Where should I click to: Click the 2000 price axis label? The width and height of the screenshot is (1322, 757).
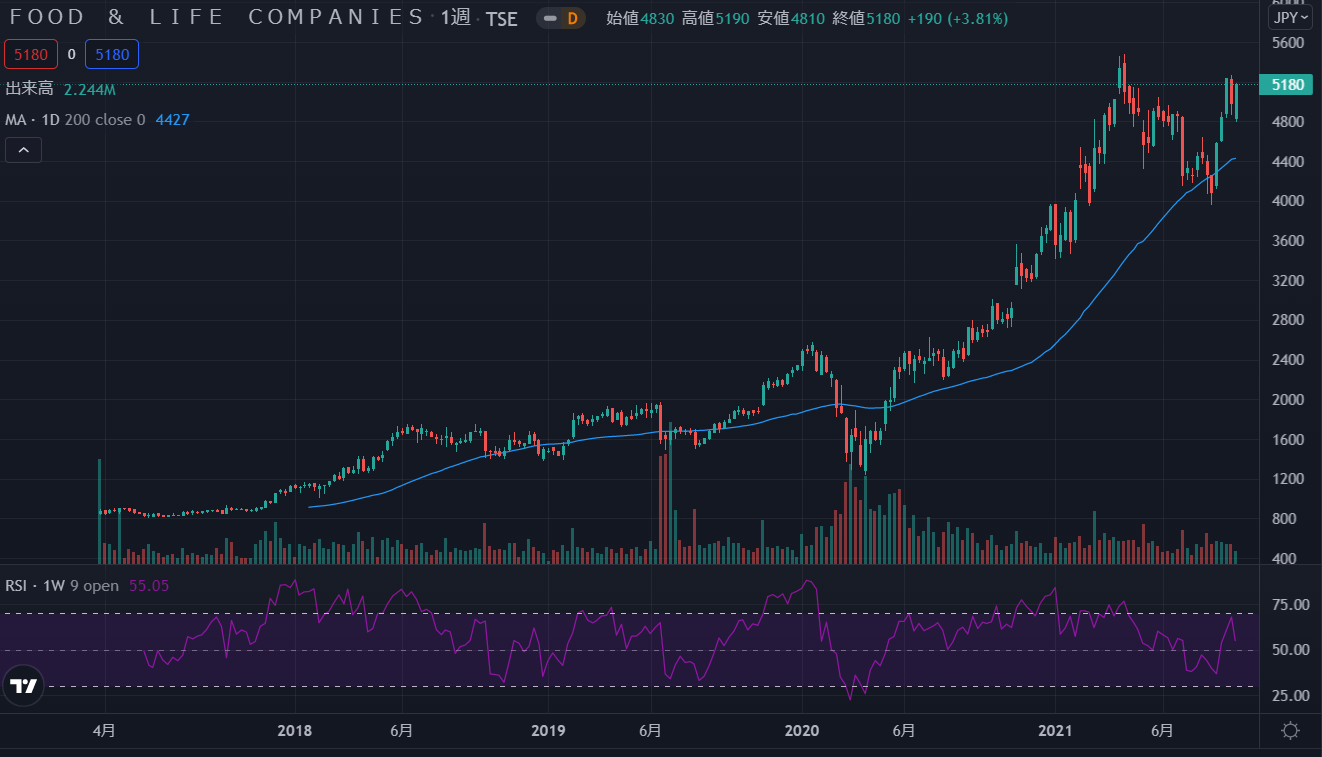(1288, 400)
